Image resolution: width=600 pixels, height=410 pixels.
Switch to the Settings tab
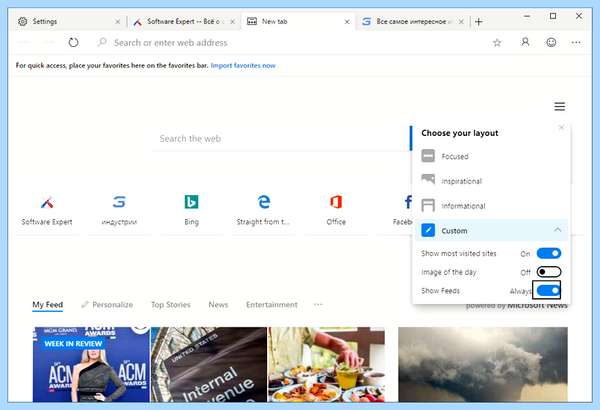67,21
